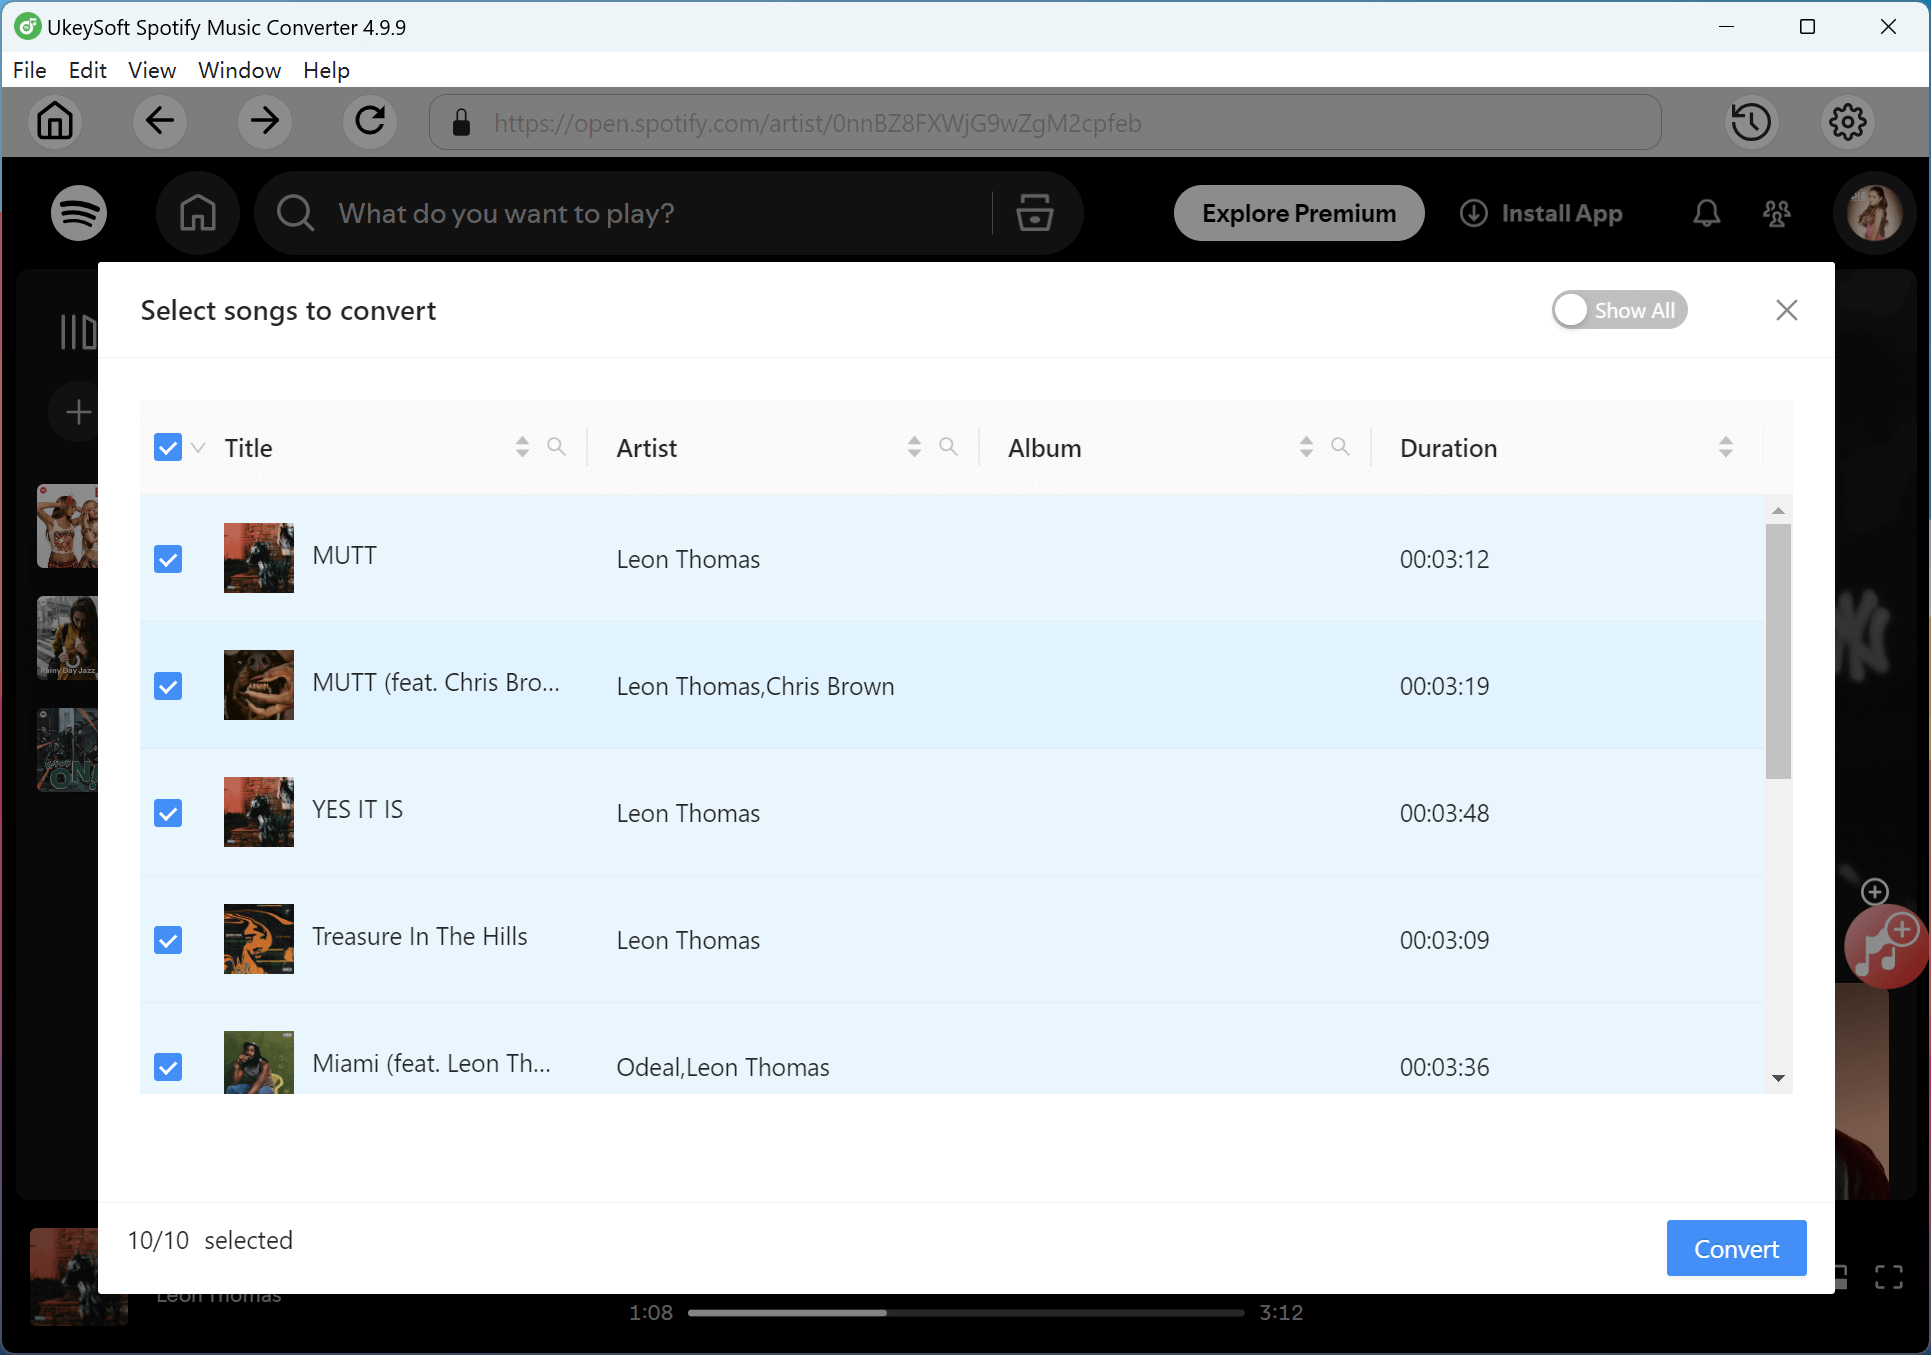Toggle the Show All switch
1931x1355 pixels.
click(1619, 310)
